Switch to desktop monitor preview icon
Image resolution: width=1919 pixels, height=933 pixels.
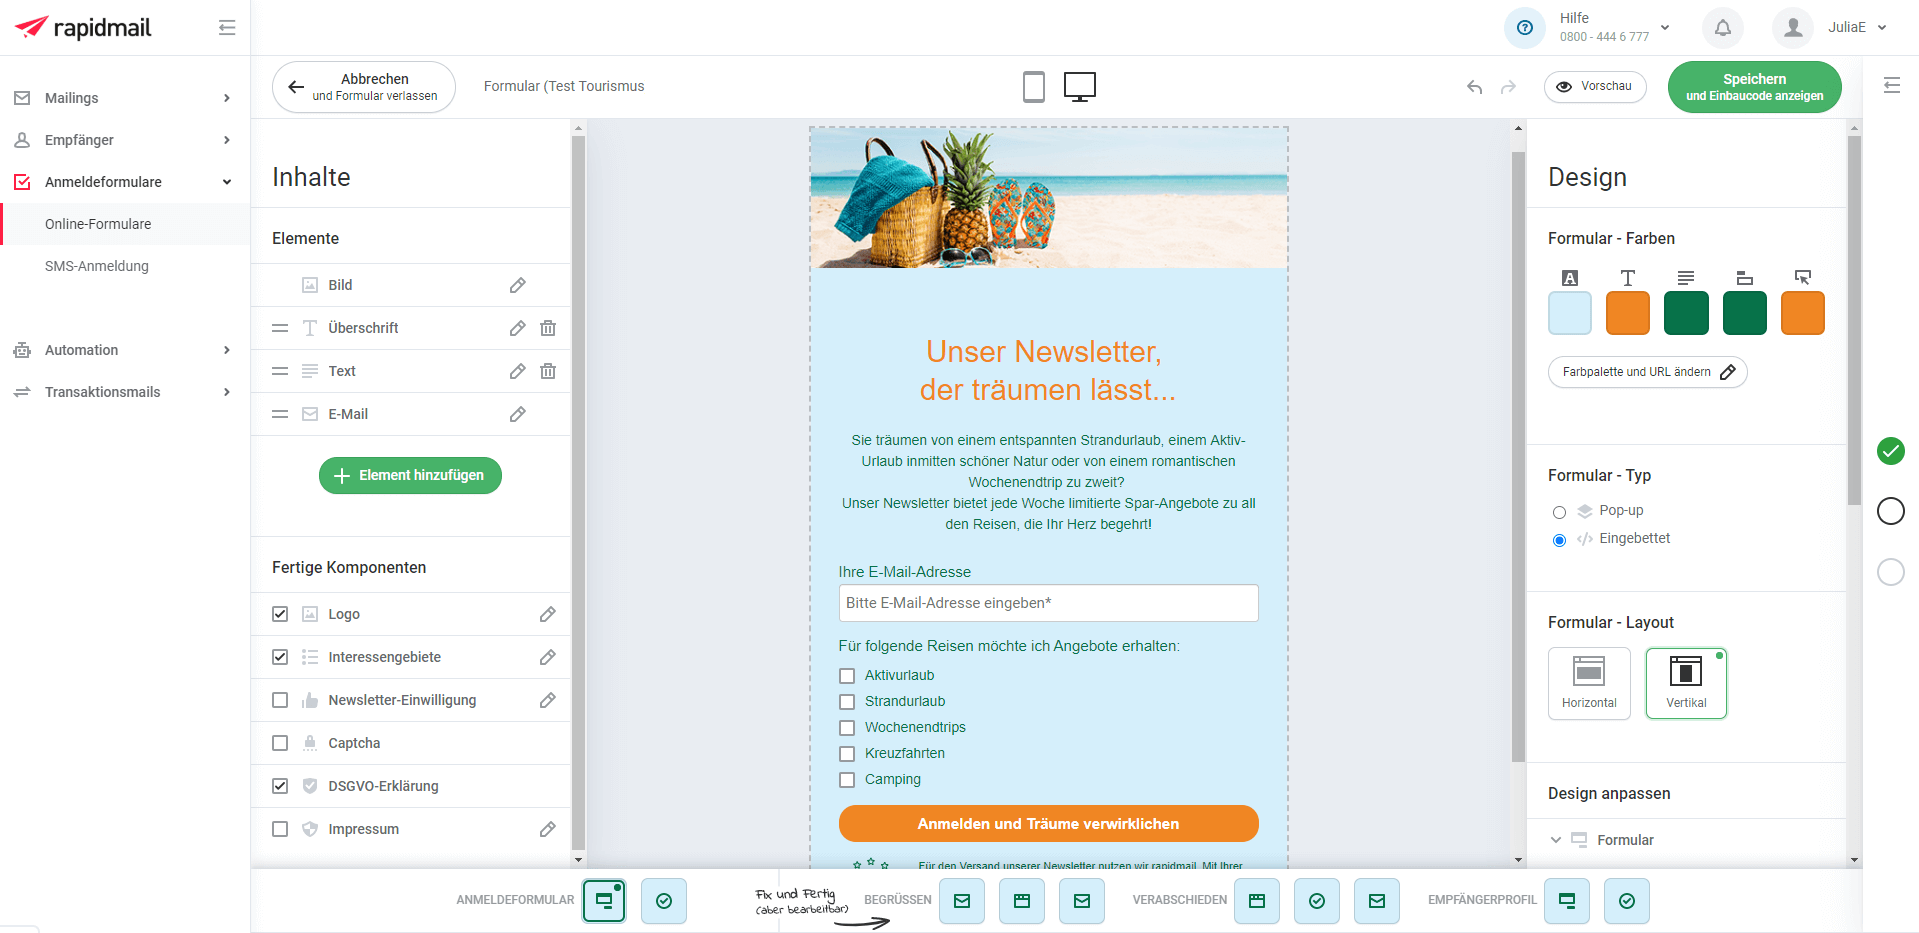pos(1079,87)
